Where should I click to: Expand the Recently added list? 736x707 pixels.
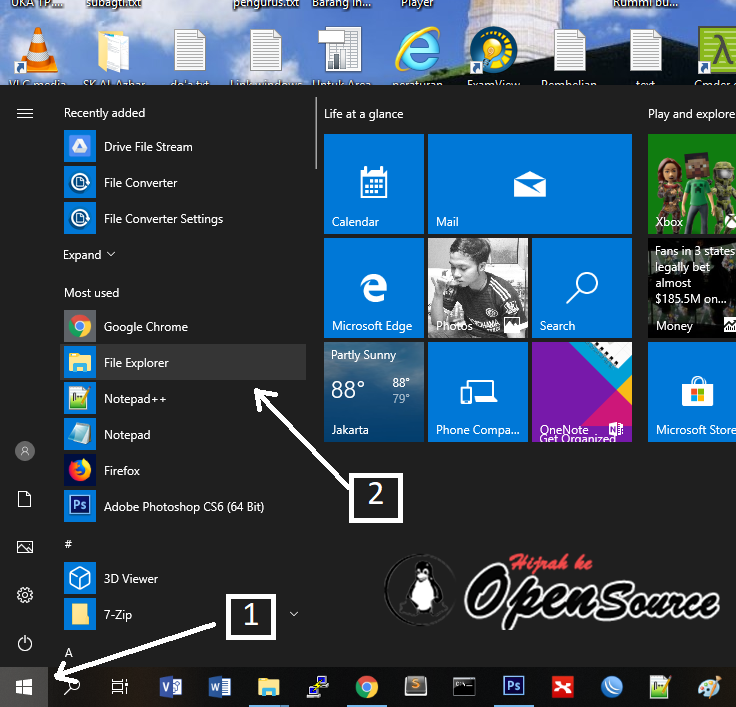tap(89, 254)
